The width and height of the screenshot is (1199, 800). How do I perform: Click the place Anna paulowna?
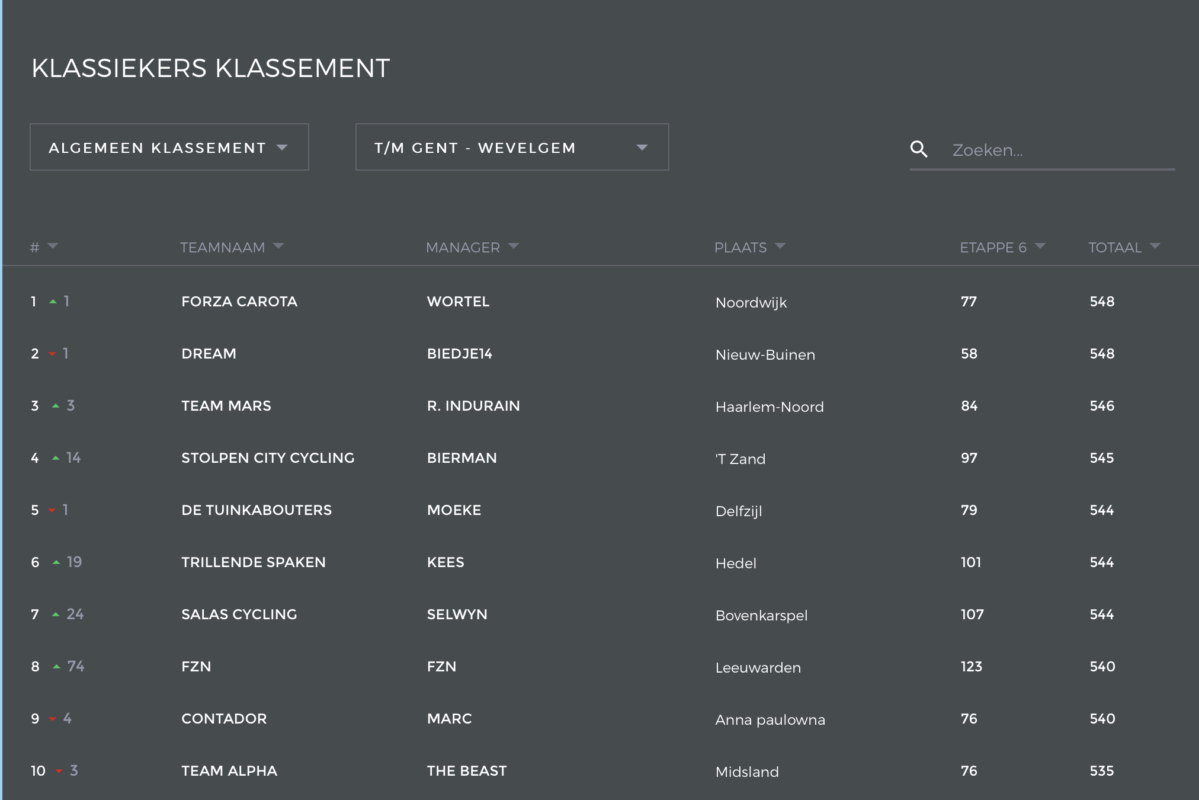tap(770, 720)
